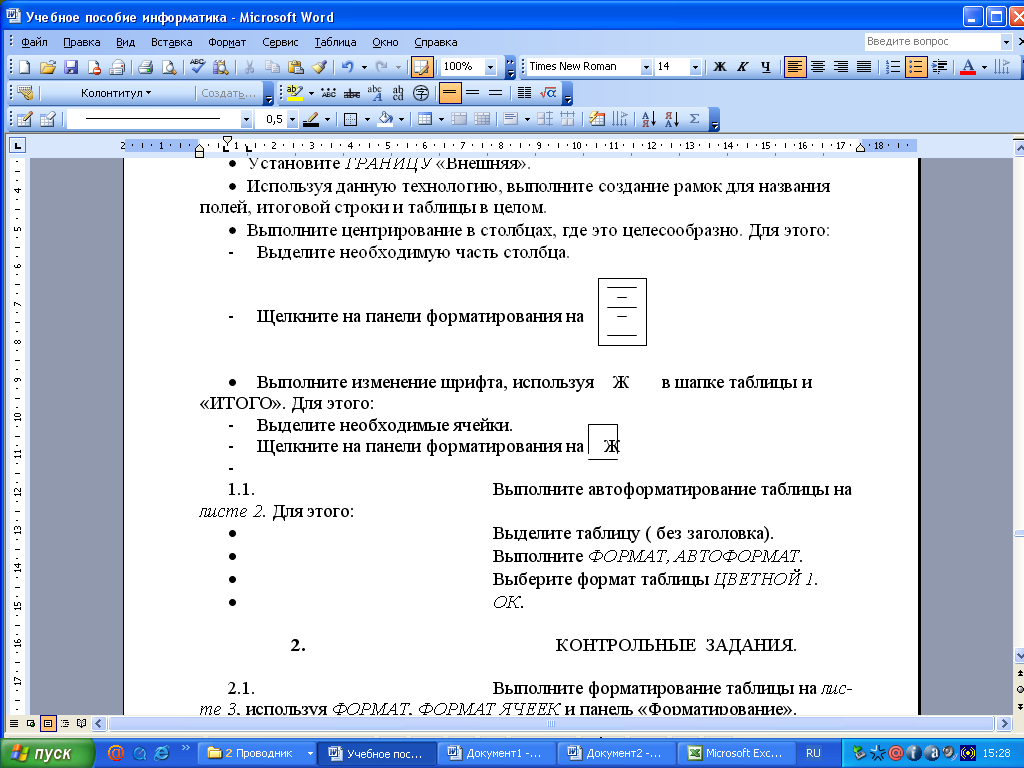Click the numbered list icon
The height and width of the screenshot is (768, 1024).
(x=893, y=67)
